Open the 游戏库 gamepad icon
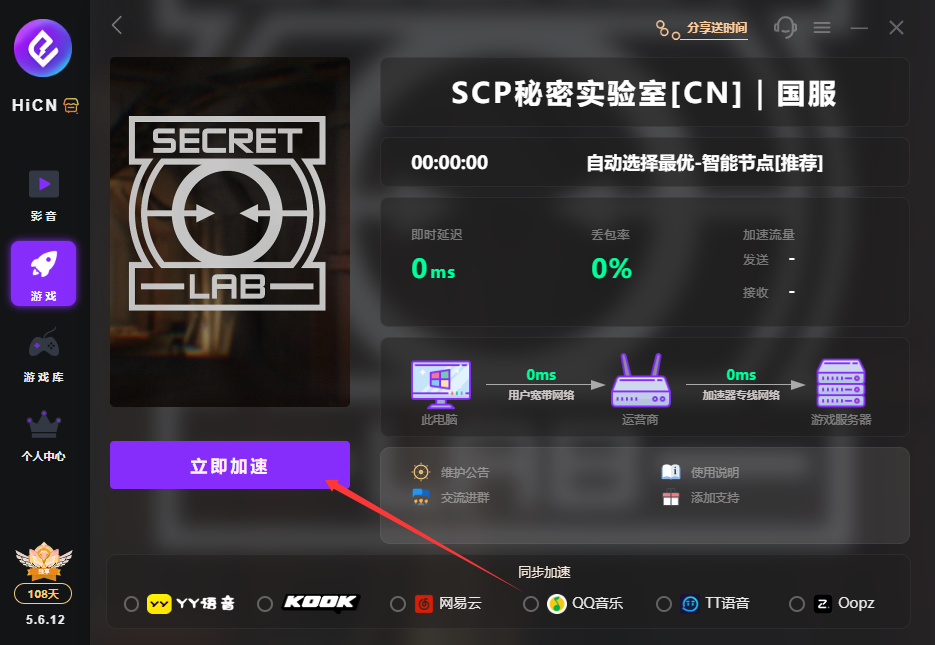935x645 pixels. (44, 343)
